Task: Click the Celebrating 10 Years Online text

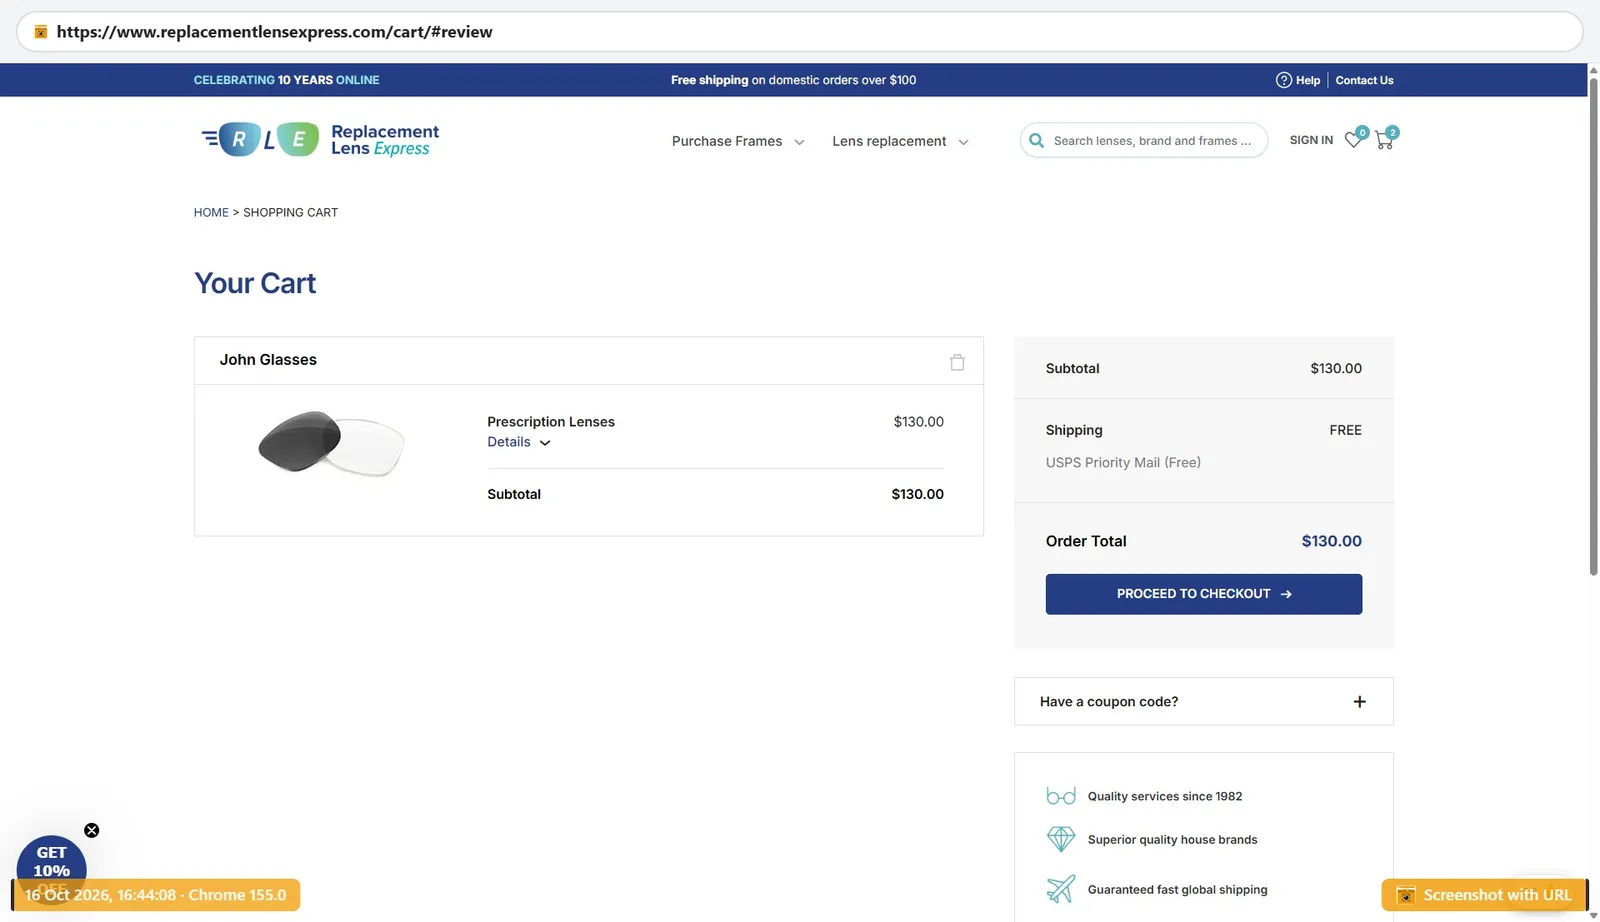Action: [286, 80]
